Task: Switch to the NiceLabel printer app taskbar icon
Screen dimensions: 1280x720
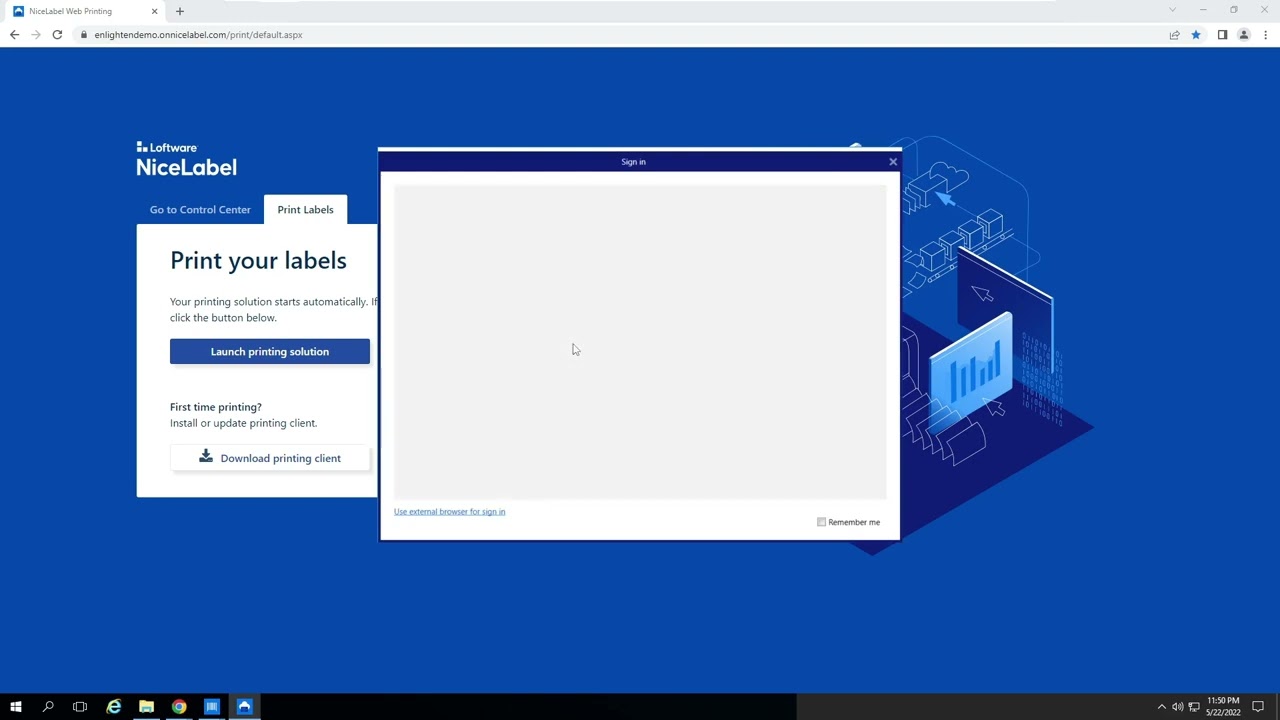Action: click(244, 707)
